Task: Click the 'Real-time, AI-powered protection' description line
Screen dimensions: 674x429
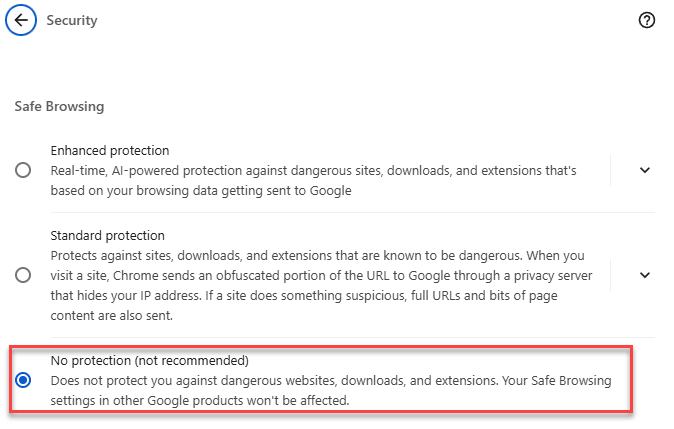Action: click(313, 171)
